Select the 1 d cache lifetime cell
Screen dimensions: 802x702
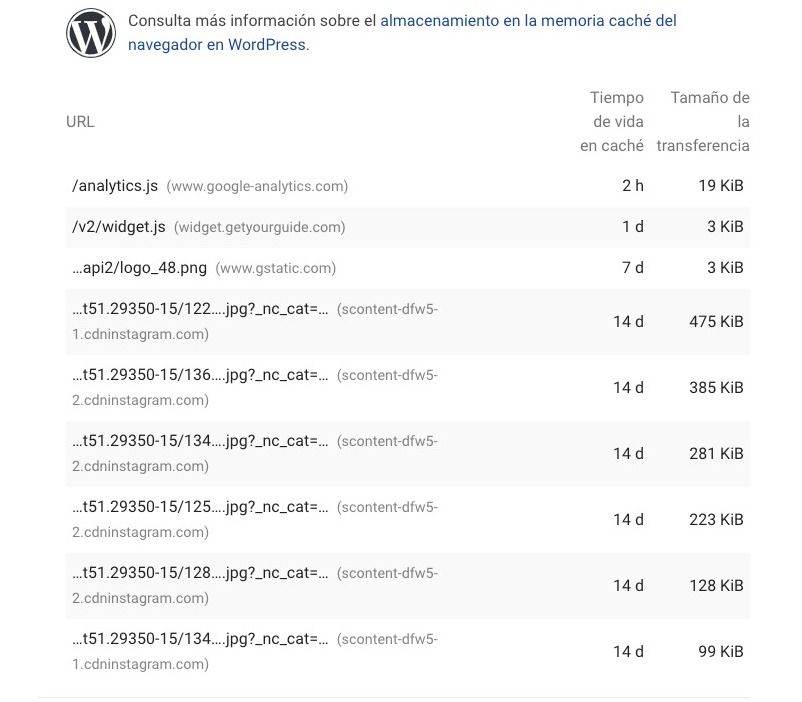pyautogui.click(x=633, y=227)
